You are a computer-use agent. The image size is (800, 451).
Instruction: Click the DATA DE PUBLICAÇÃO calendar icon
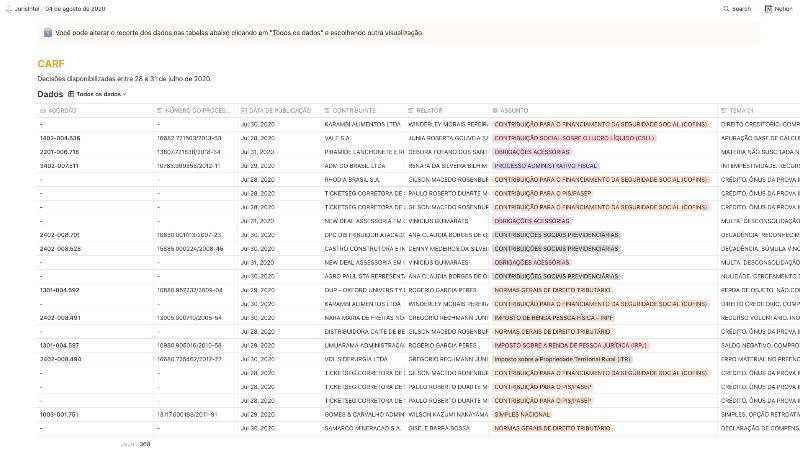click(244, 110)
